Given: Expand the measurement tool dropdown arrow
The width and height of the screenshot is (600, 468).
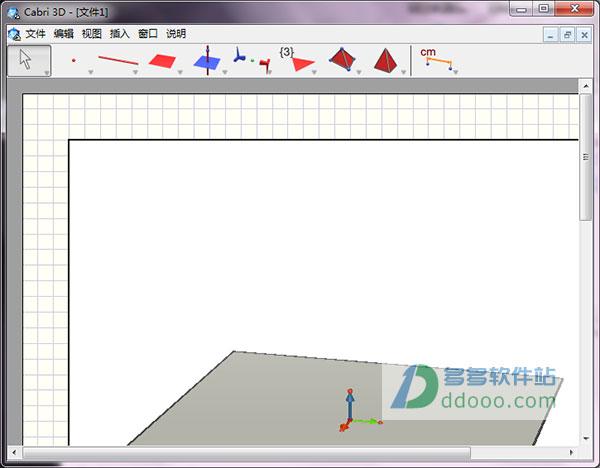Looking at the screenshot, I should pyautogui.click(x=455, y=73).
